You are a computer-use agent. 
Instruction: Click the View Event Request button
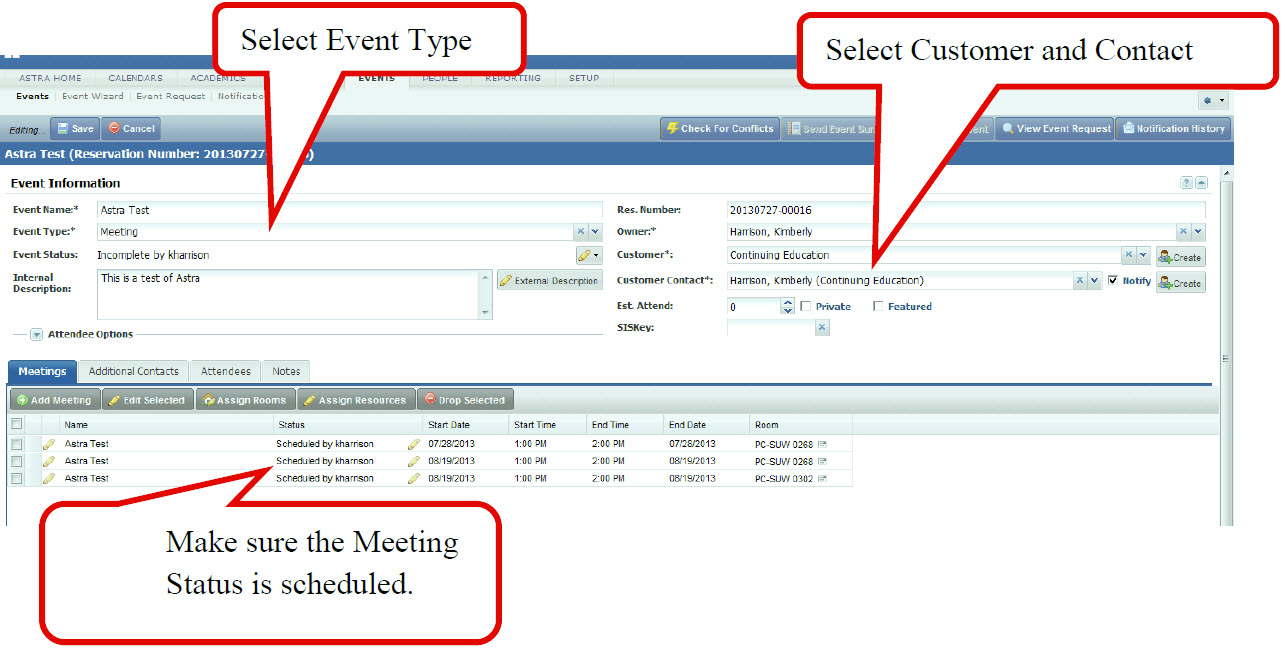(x=1054, y=128)
